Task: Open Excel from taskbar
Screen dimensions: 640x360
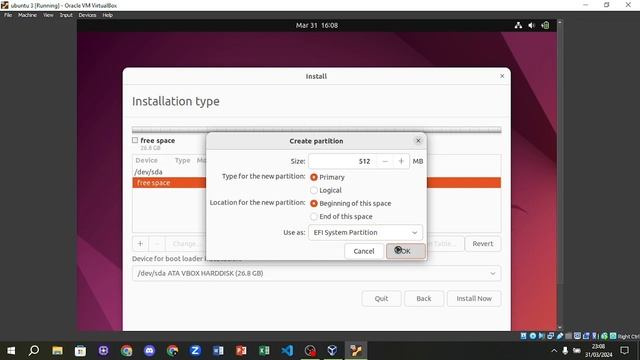Action: coord(264,351)
